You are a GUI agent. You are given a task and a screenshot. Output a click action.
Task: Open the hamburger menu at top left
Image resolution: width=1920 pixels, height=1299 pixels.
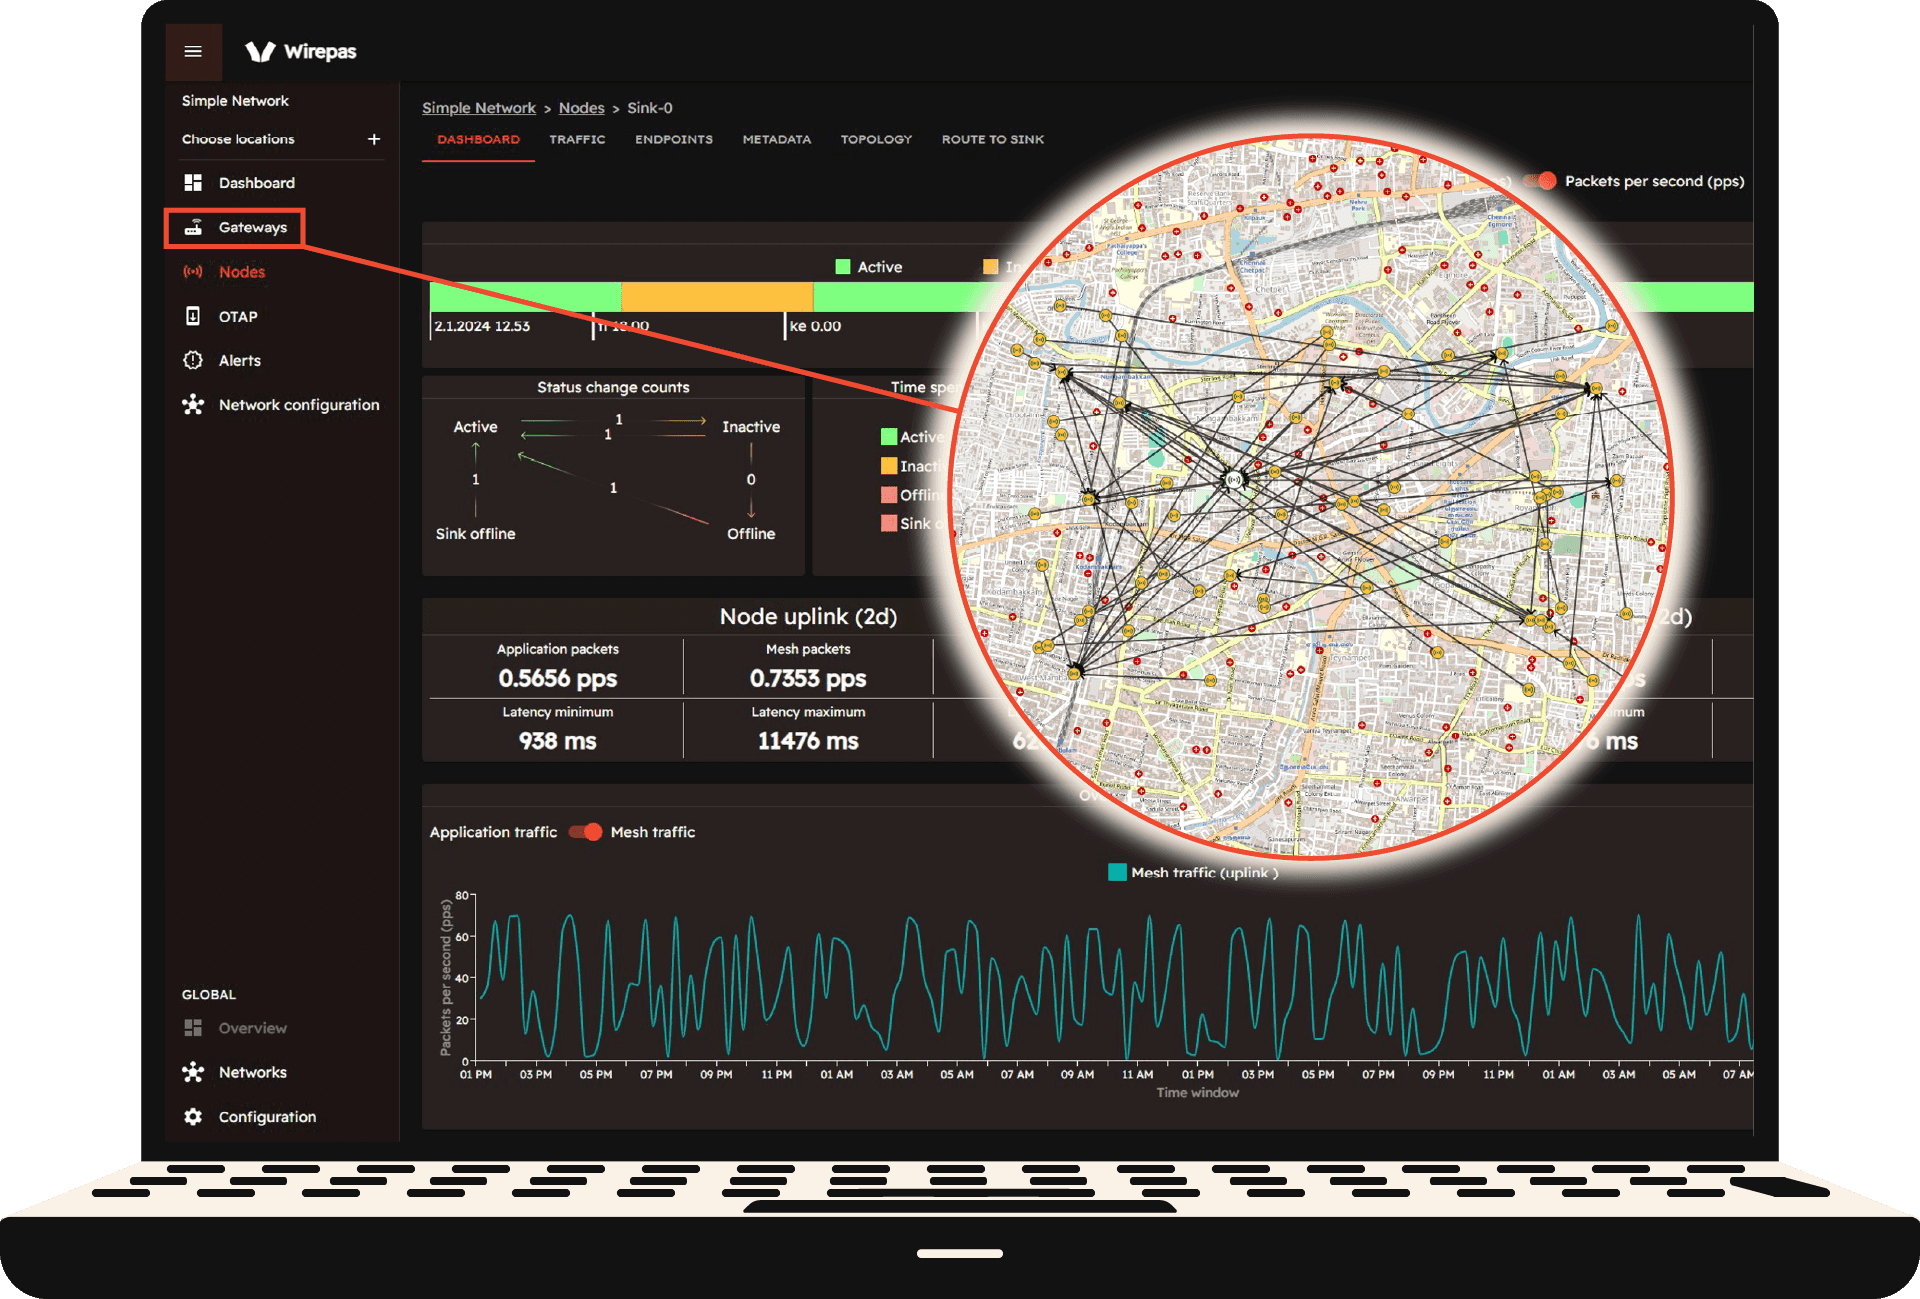pyautogui.click(x=193, y=51)
